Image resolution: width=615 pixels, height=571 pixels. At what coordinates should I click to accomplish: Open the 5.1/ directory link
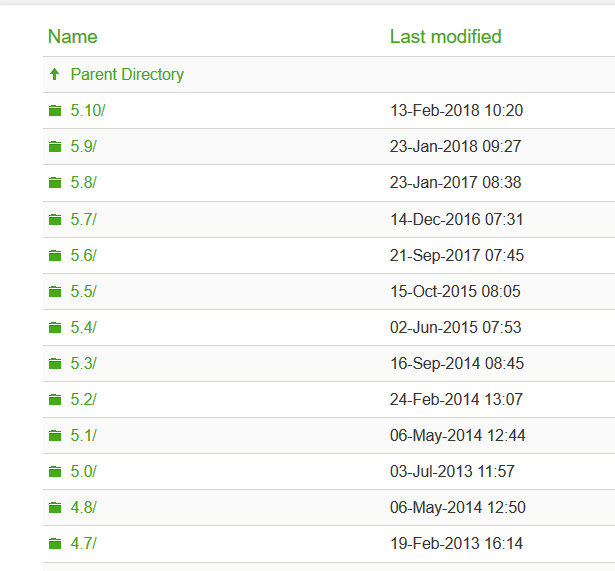pos(84,436)
